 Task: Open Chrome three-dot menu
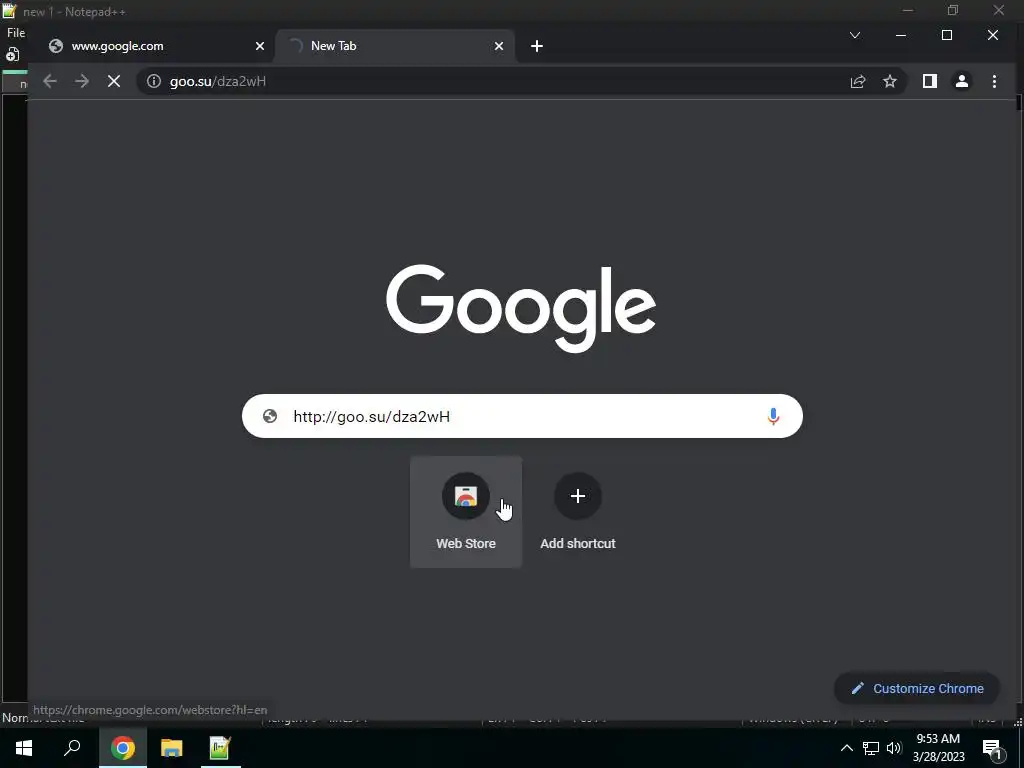tap(994, 81)
